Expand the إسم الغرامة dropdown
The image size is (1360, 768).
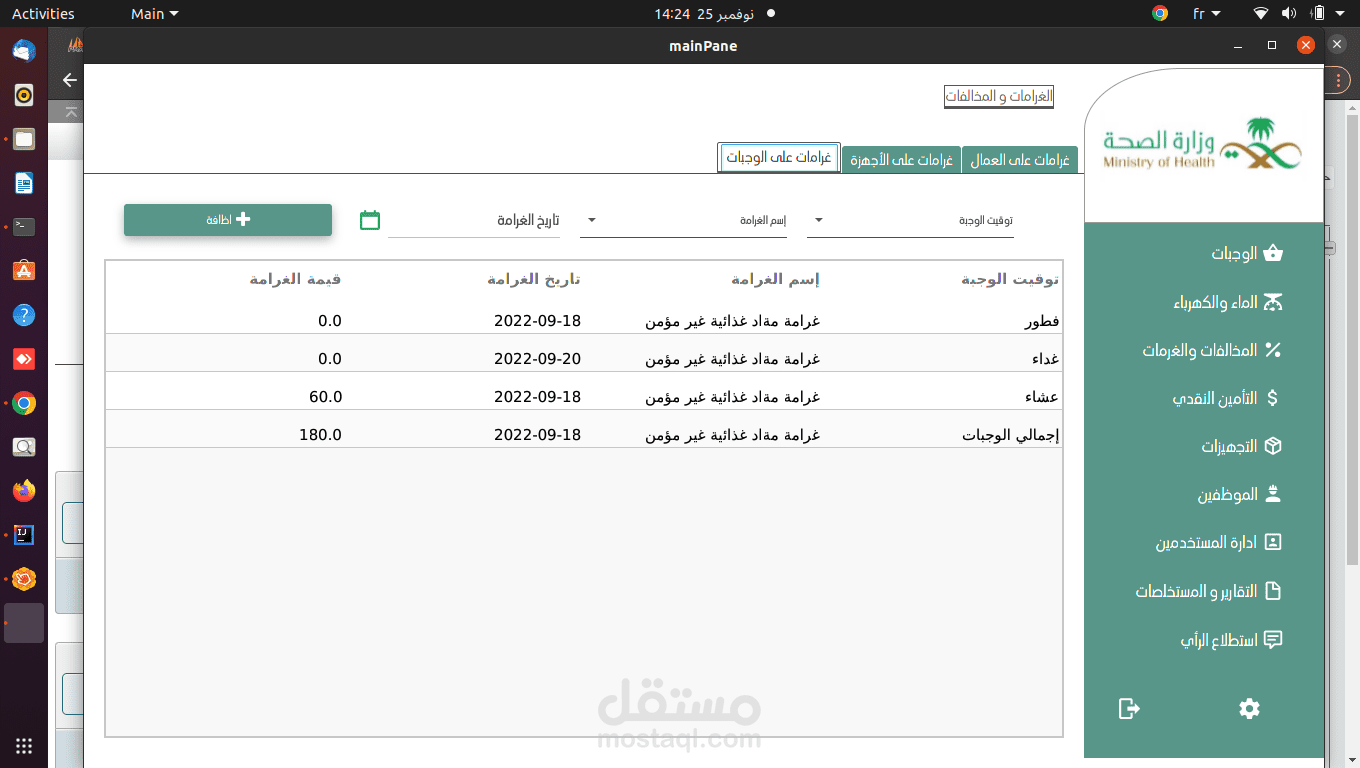[591, 220]
